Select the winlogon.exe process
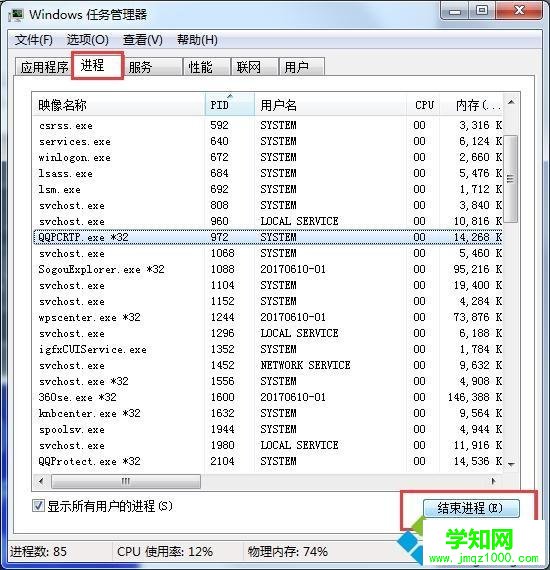550x570 pixels. point(268,157)
